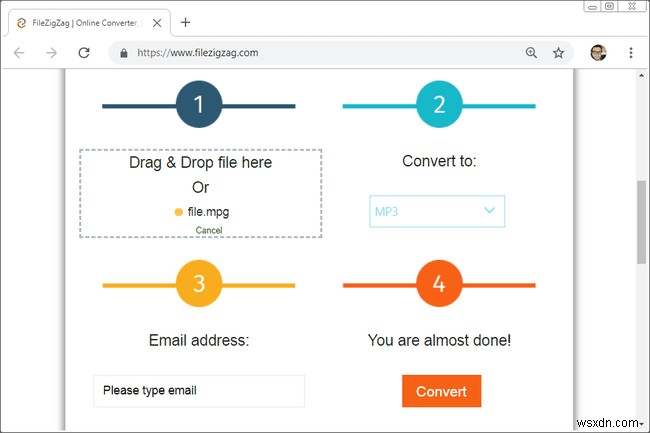Viewport: 650px width, 433px height.
Task: Click the FileZigZag favicon on the tab
Action: click(22, 23)
